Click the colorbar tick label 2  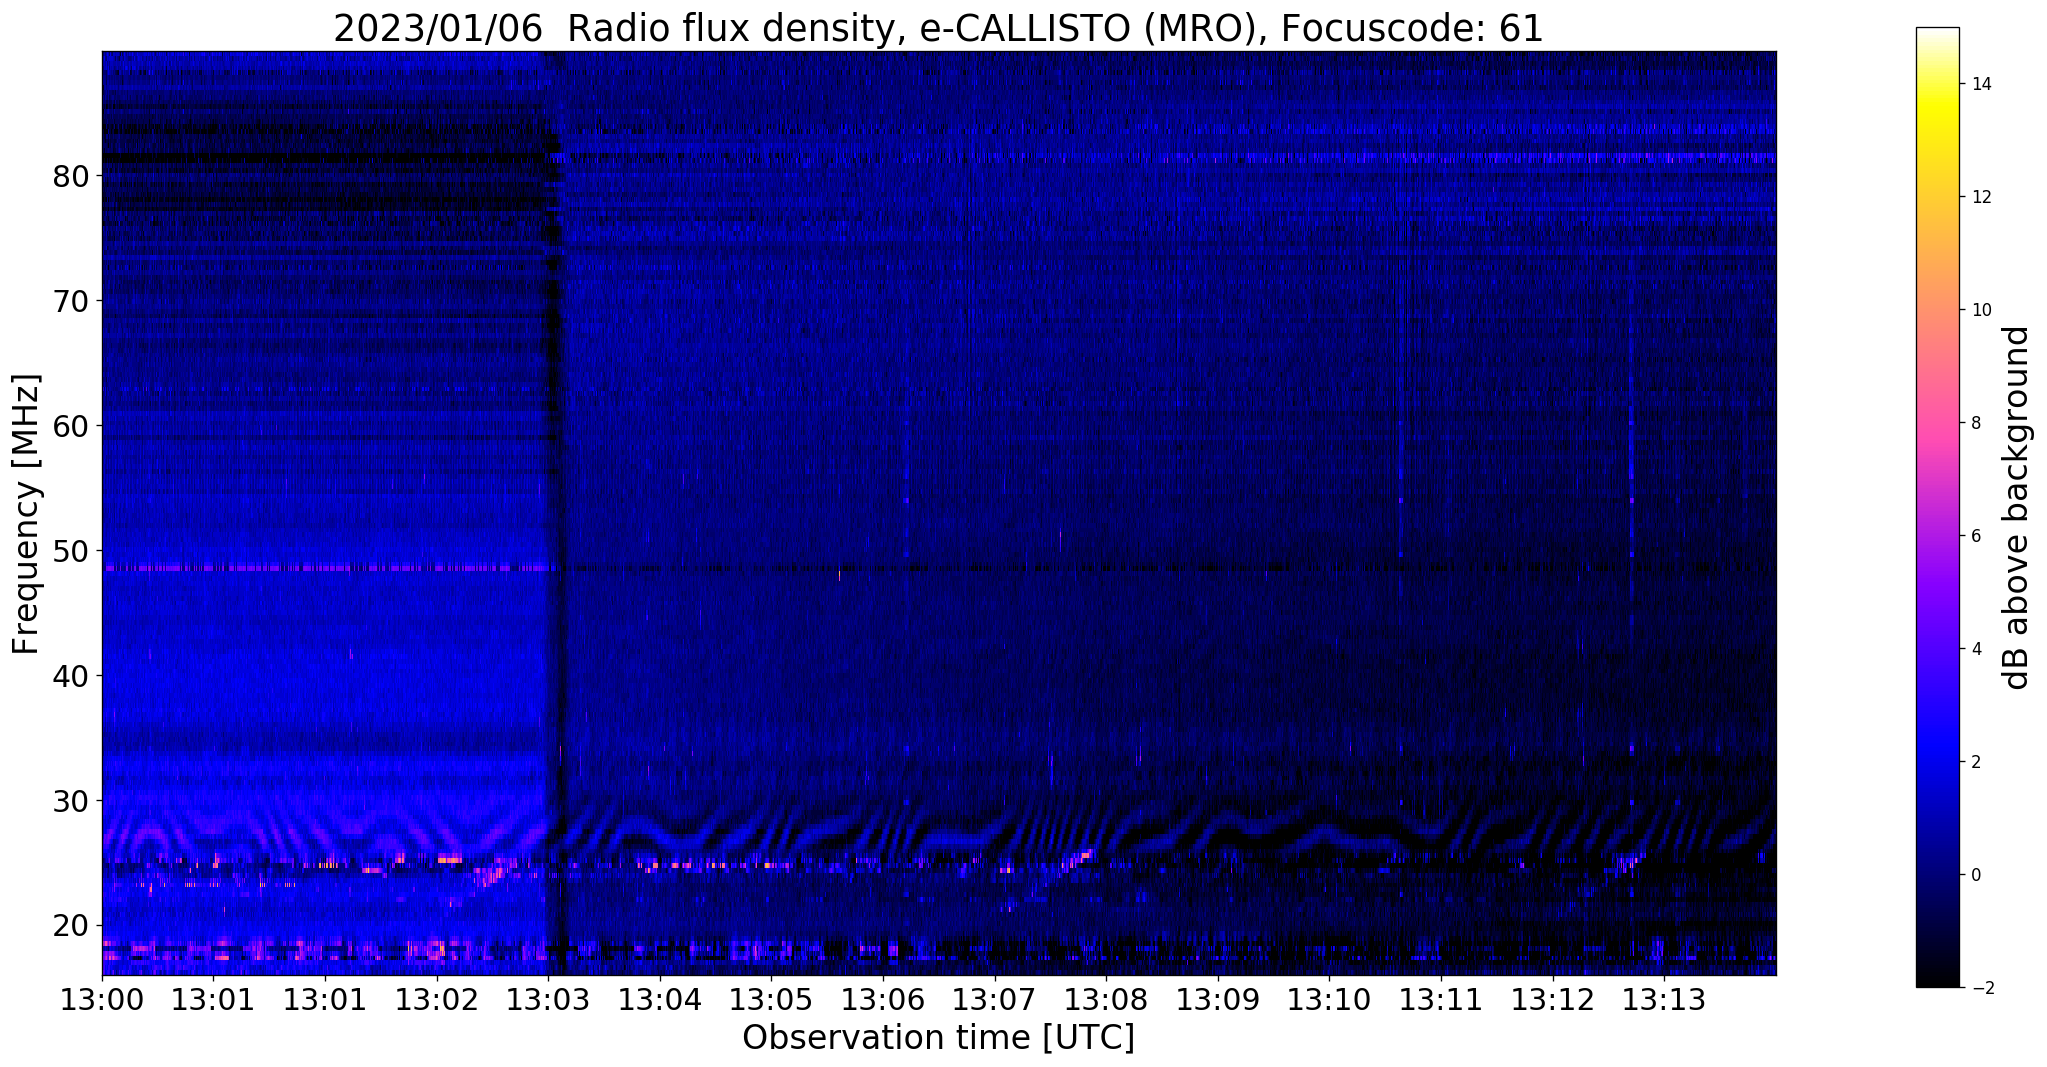(x=1975, y=762)
